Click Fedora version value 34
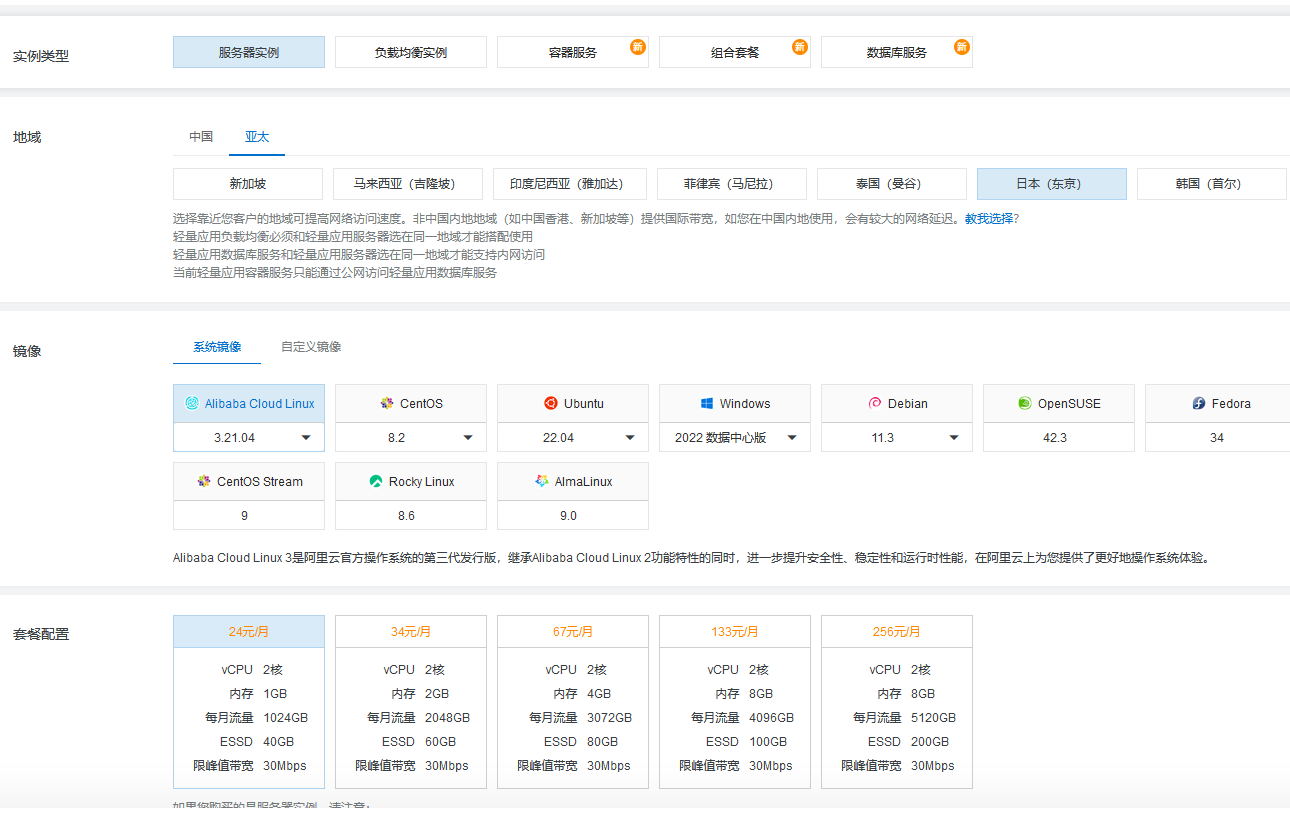The image size is (1290, 822). tap(1217, 438)
